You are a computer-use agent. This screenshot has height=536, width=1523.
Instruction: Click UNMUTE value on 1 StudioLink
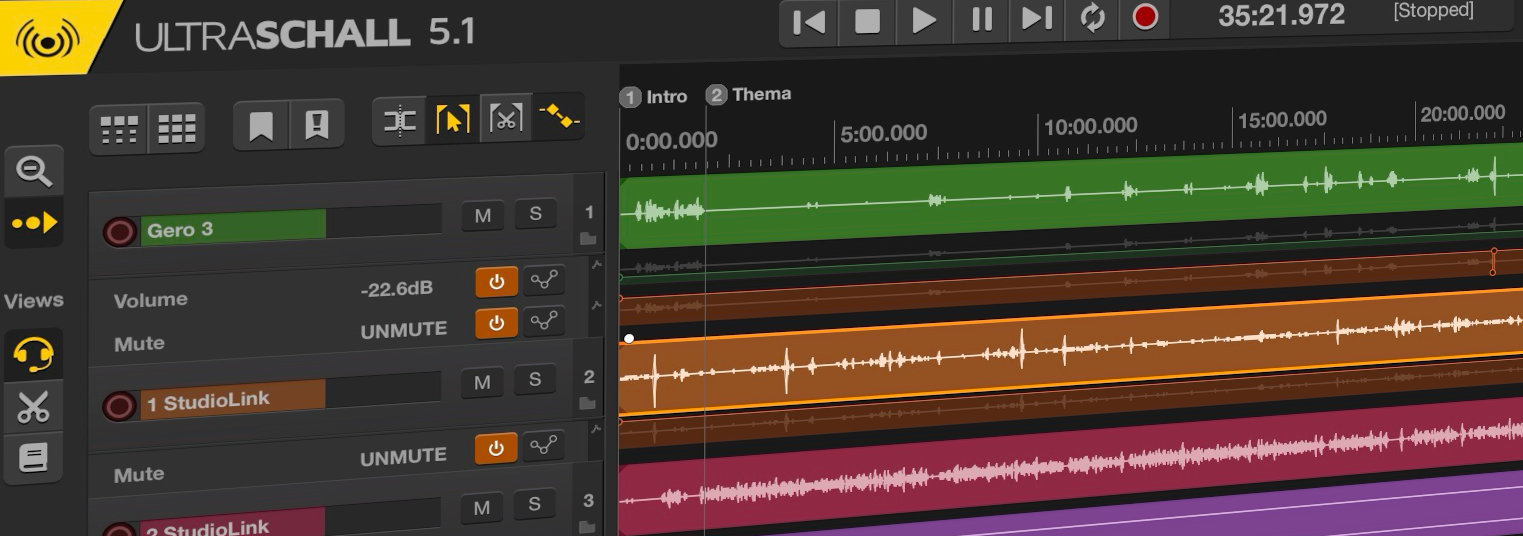pyautogui.click(x=403, y=457)
